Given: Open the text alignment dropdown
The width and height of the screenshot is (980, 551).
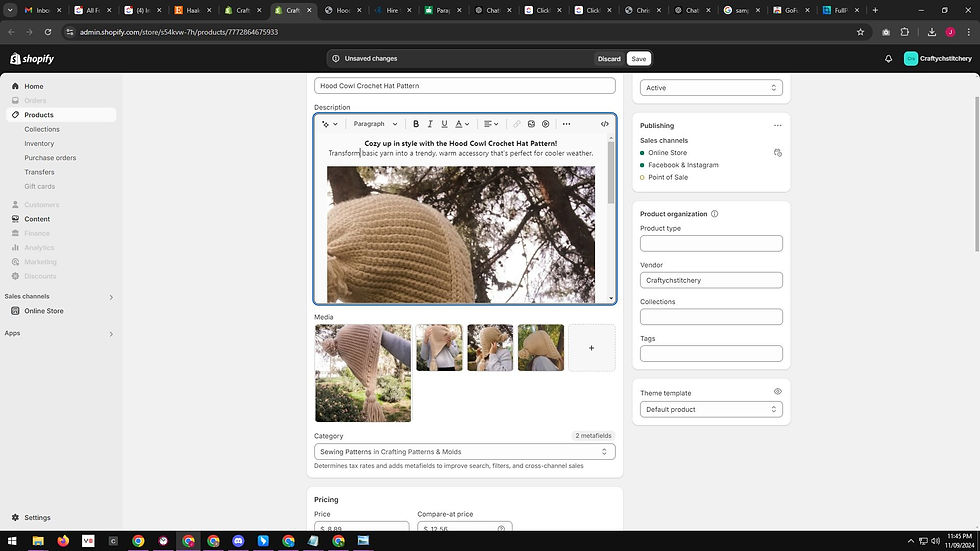Looking at the screenshot, I should [491, 124].
